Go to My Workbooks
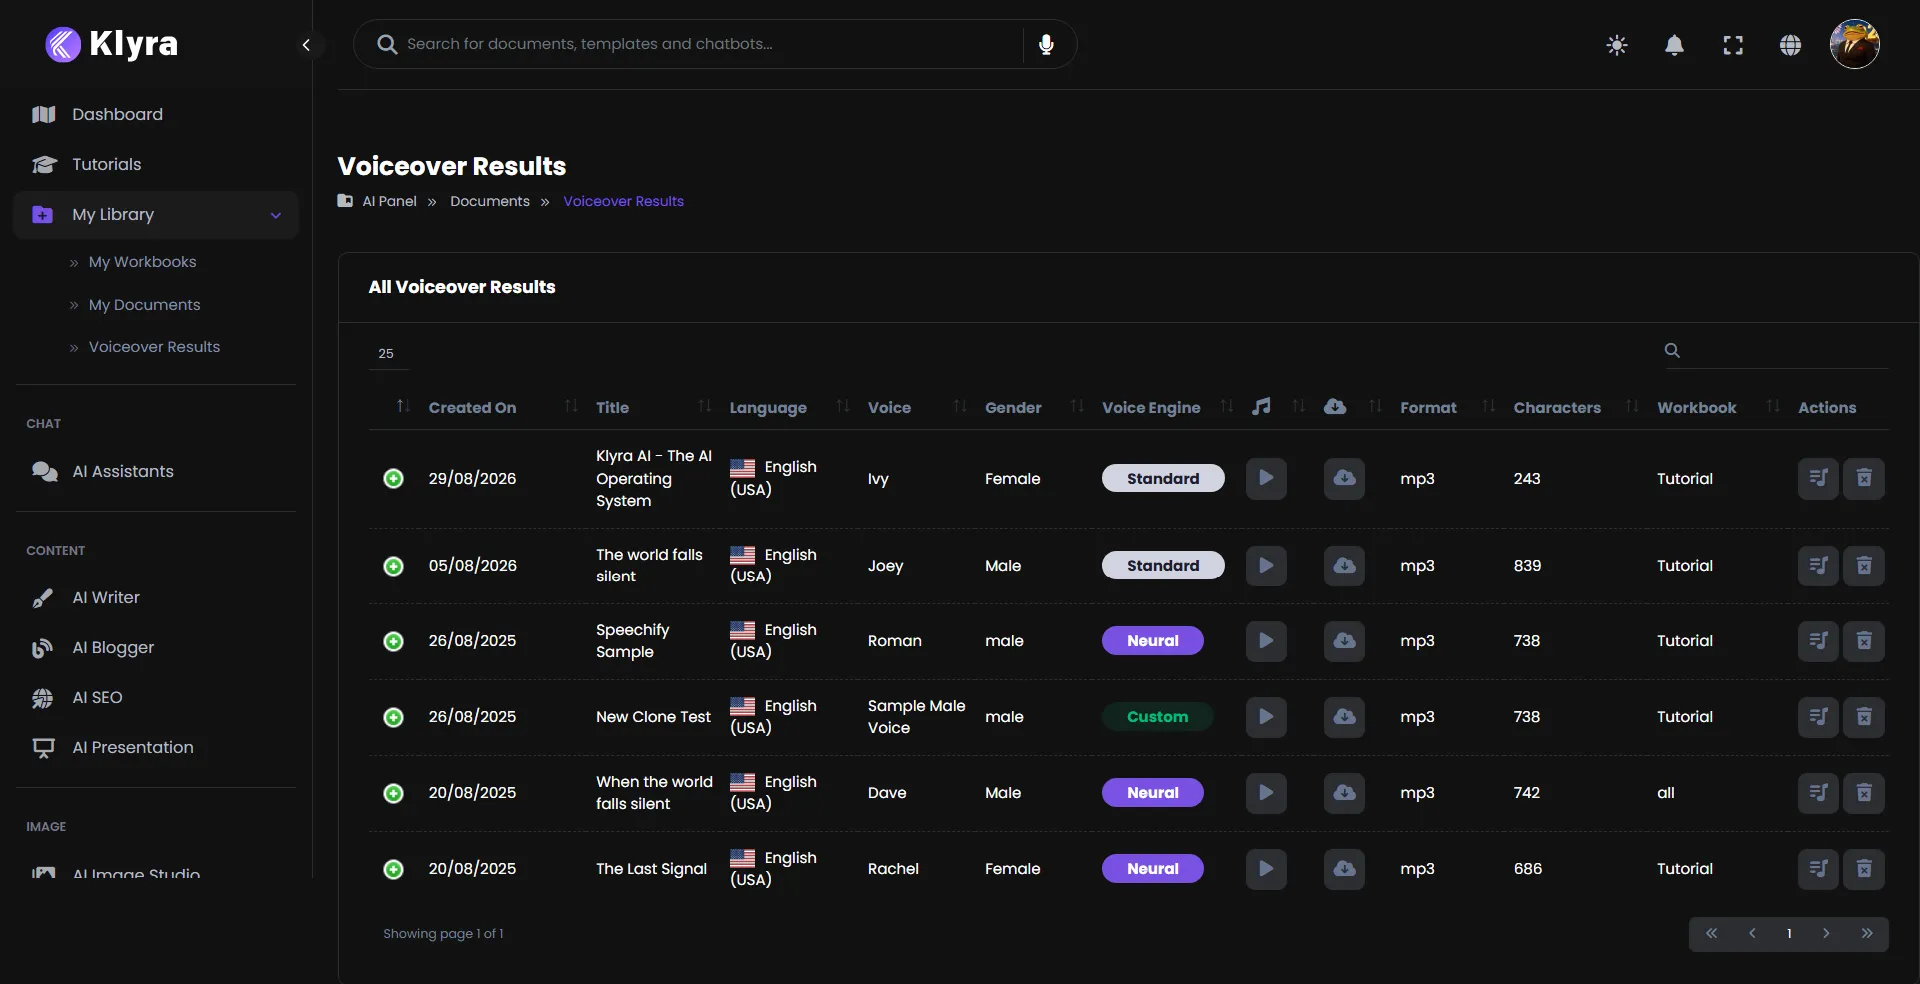This screenshot has width=1920, height=984. (x=142, y=262)
